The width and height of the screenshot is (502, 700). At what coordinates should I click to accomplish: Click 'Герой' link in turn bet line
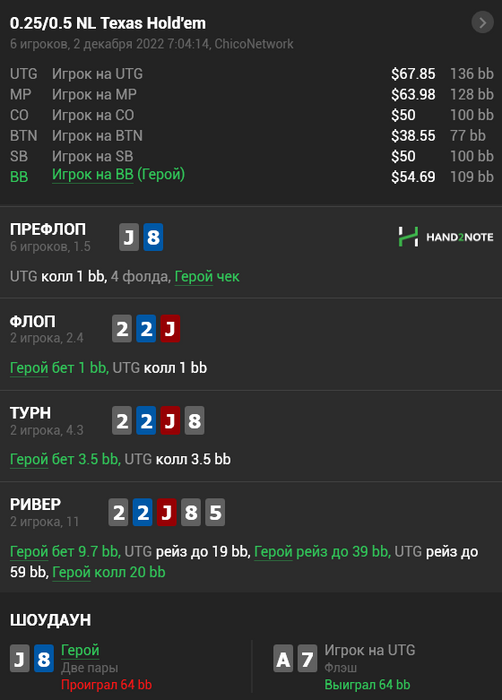[x=29, y=459]
